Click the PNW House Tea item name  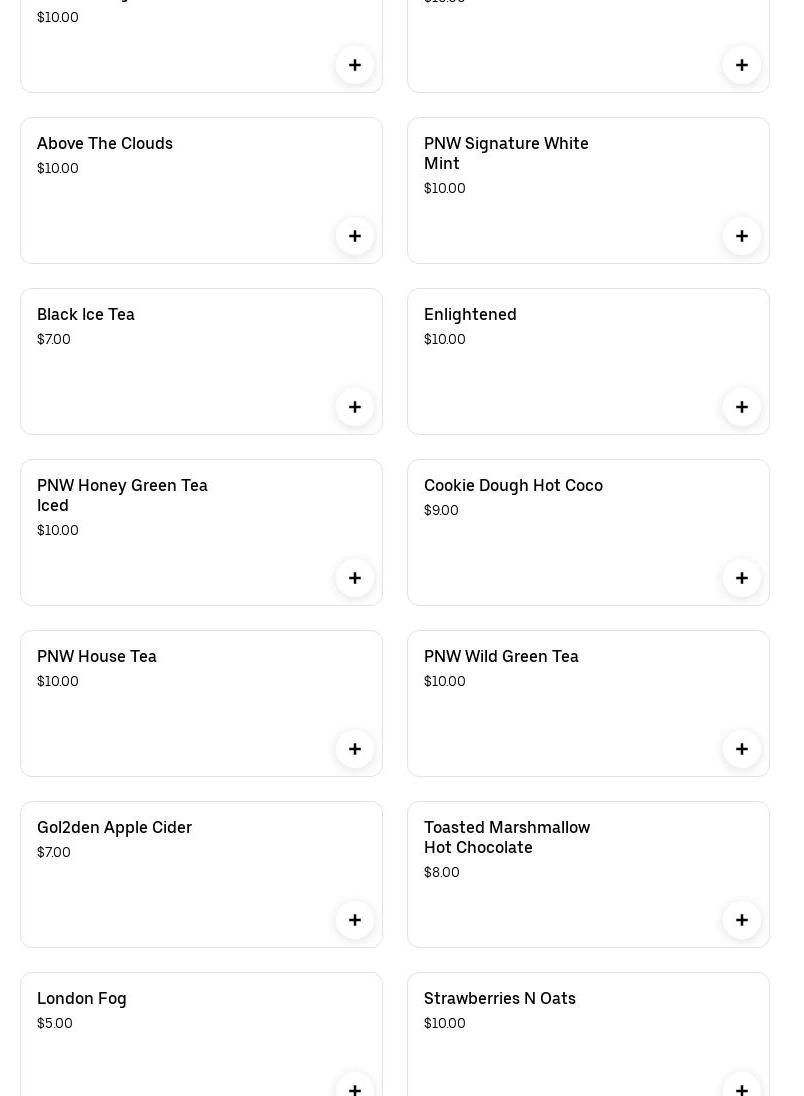[x=97, y=657]
